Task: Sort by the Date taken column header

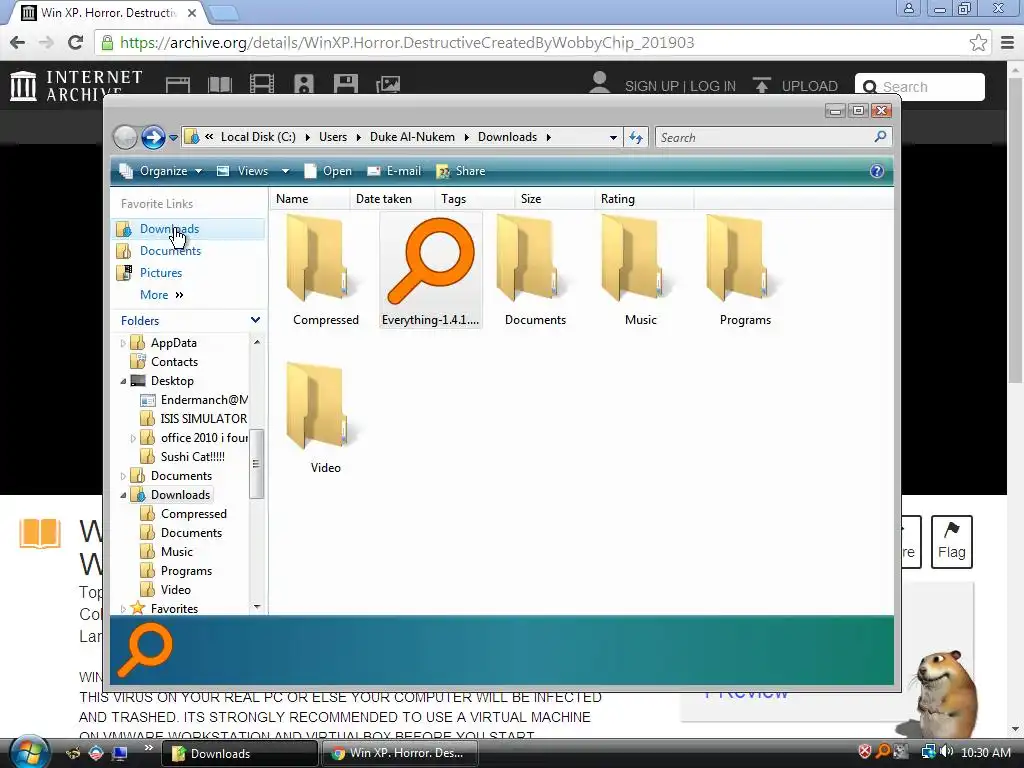Action: click(x=392, y=199)
